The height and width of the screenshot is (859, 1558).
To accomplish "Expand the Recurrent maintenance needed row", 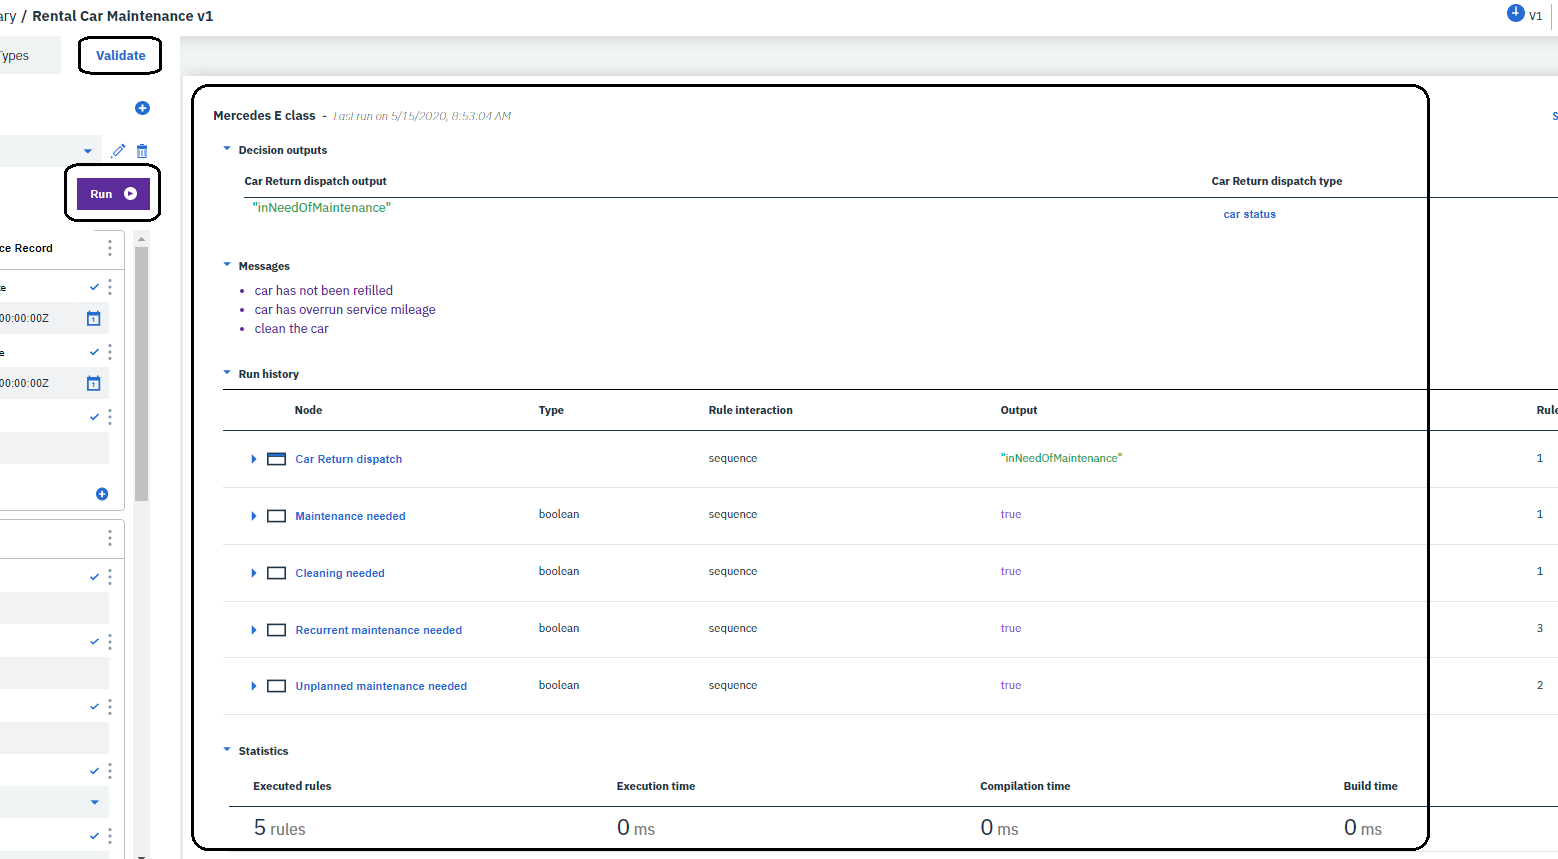I will point(254,630).
